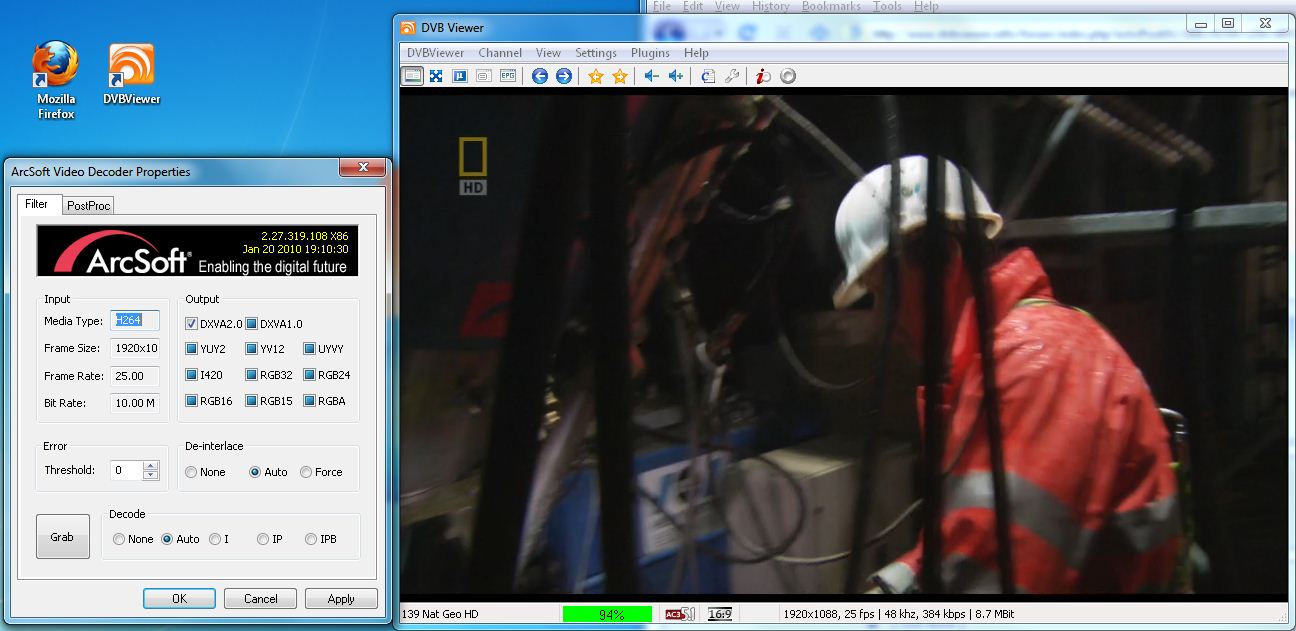1296x631 pixels.
Task: Open options via the wrench icon
Action: [x=731, y=76]
